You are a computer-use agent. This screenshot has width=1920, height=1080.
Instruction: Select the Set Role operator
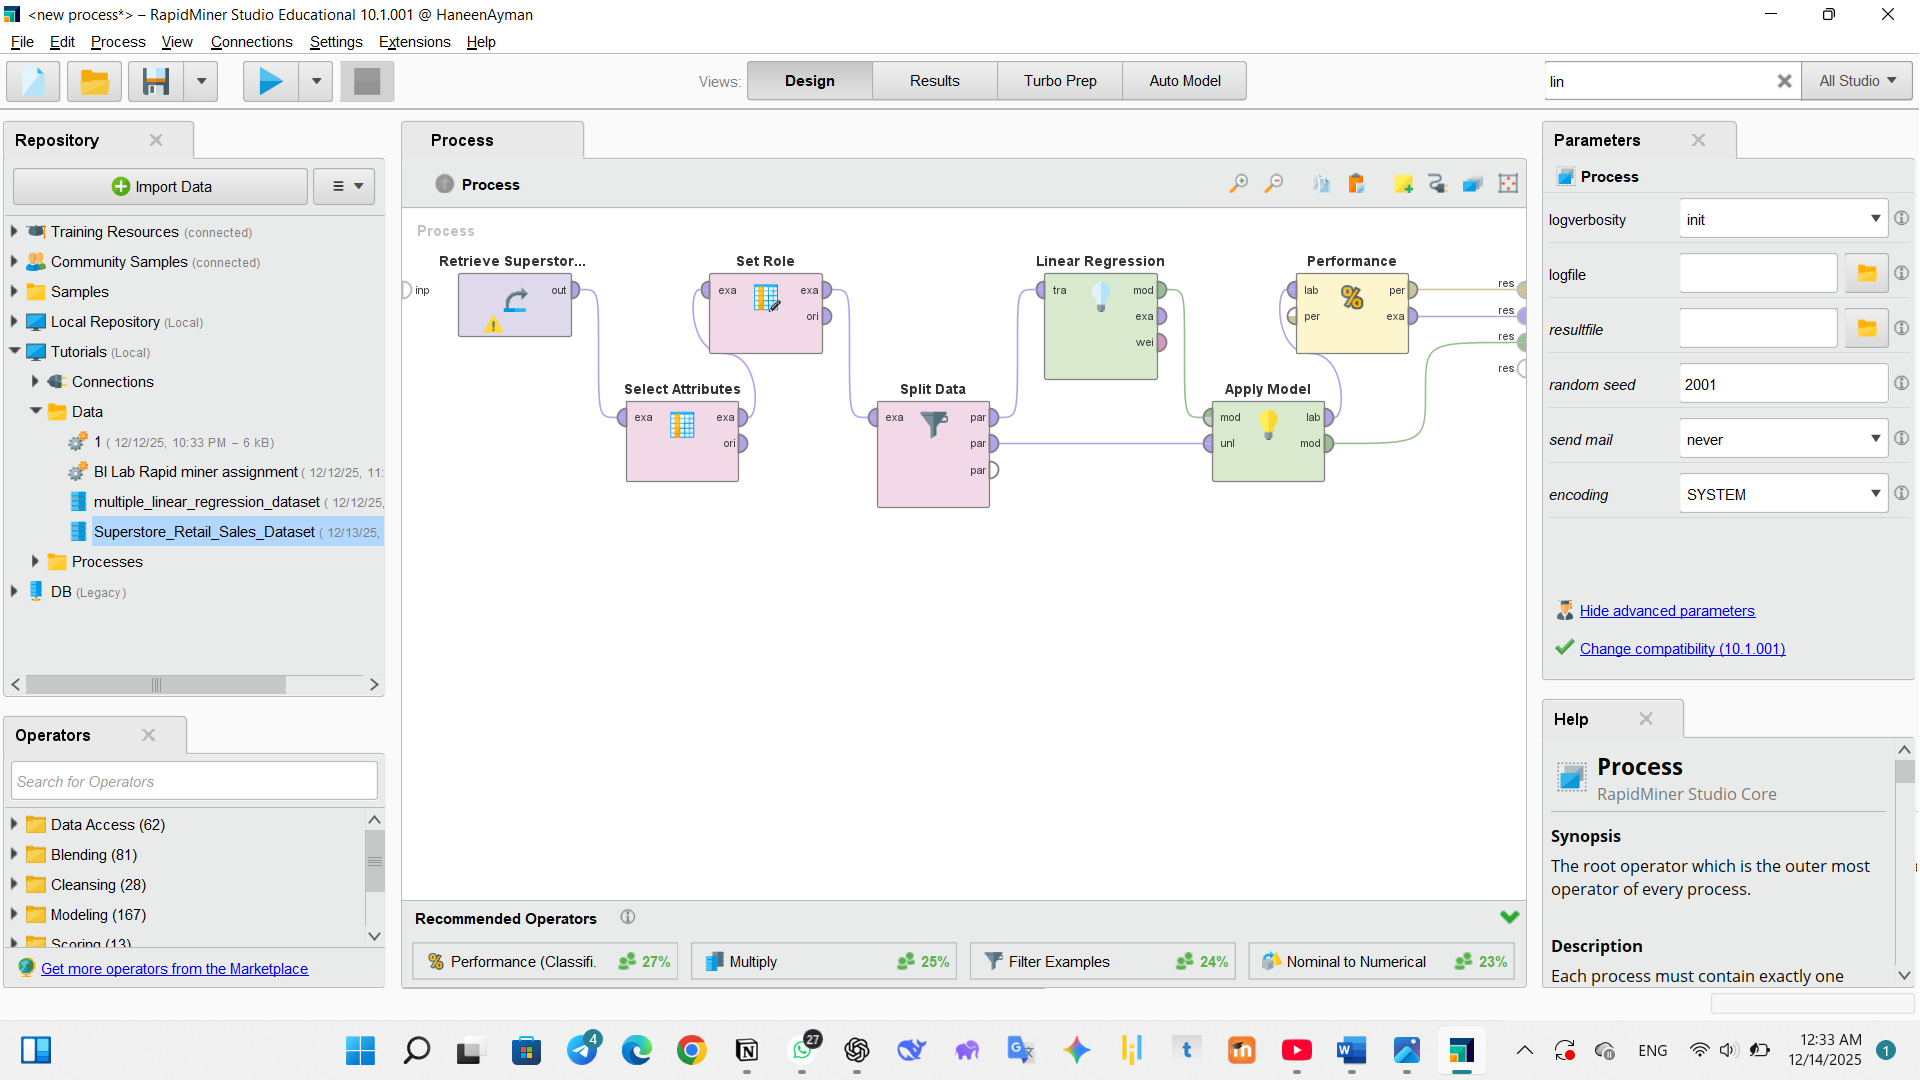pyautogui.click(x=766, y=313)
